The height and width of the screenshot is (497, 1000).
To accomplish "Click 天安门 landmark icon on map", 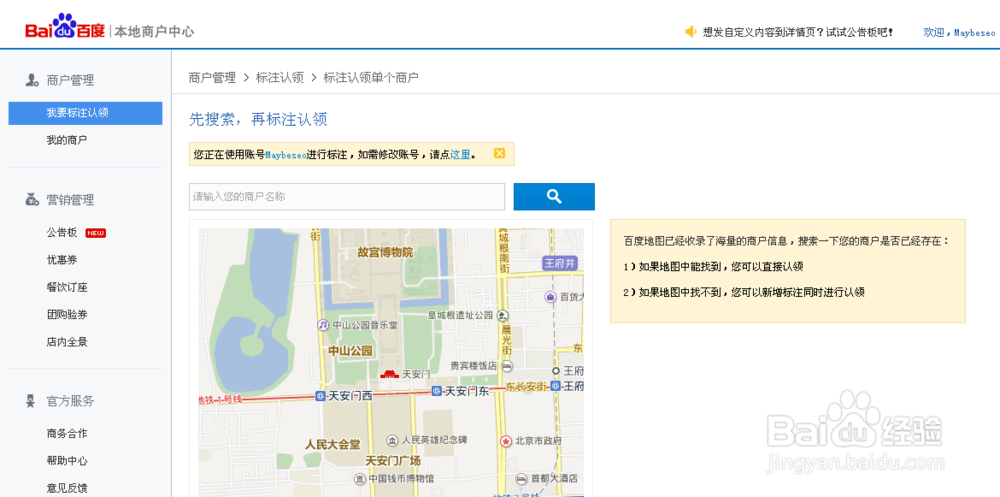I will click(389, 373).
